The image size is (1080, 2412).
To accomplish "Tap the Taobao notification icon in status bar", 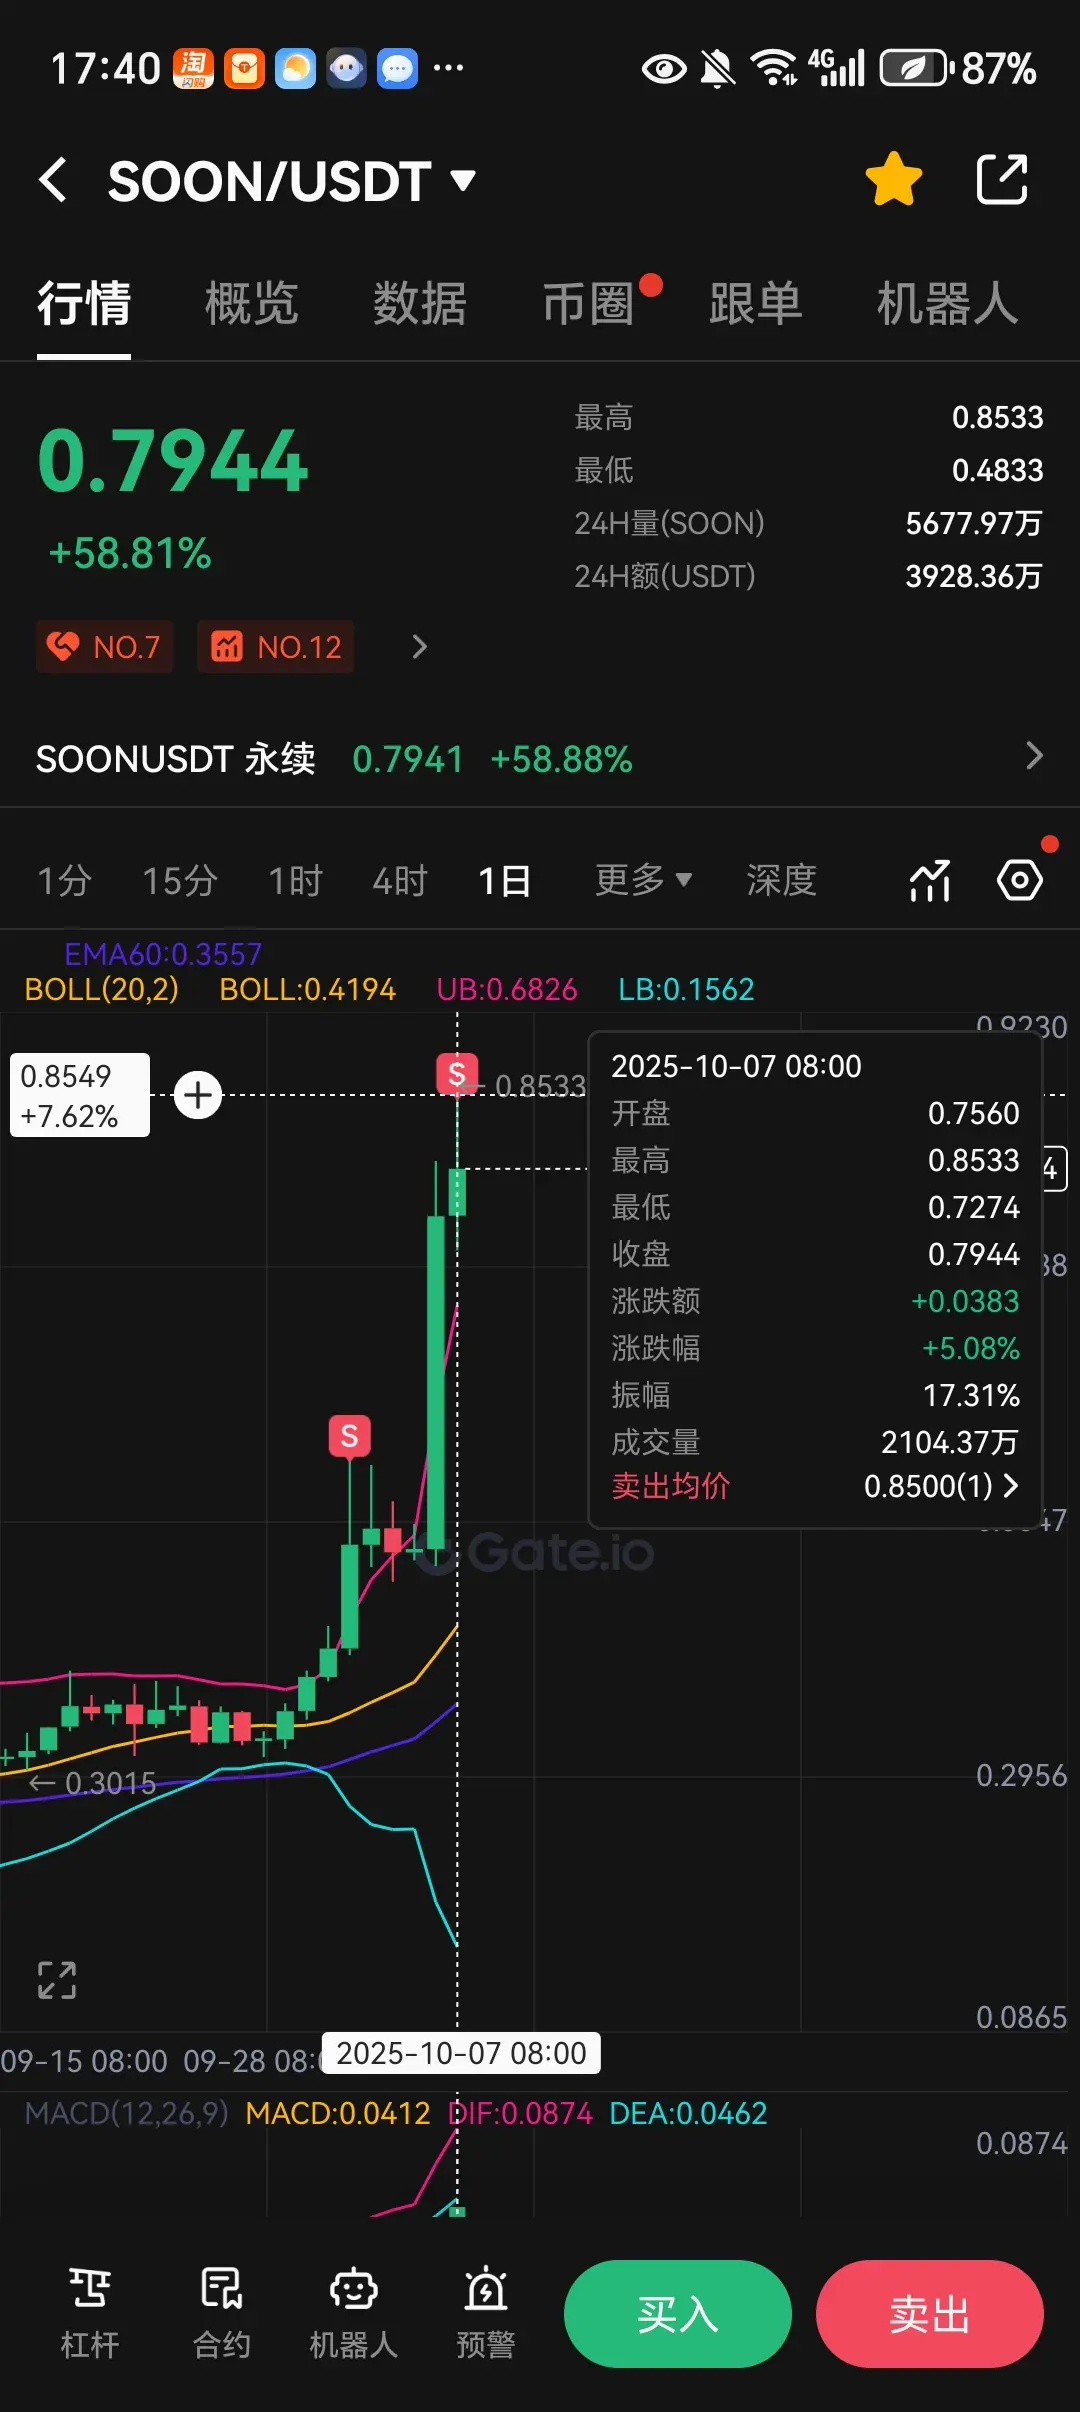I will [x=193, y=69].
